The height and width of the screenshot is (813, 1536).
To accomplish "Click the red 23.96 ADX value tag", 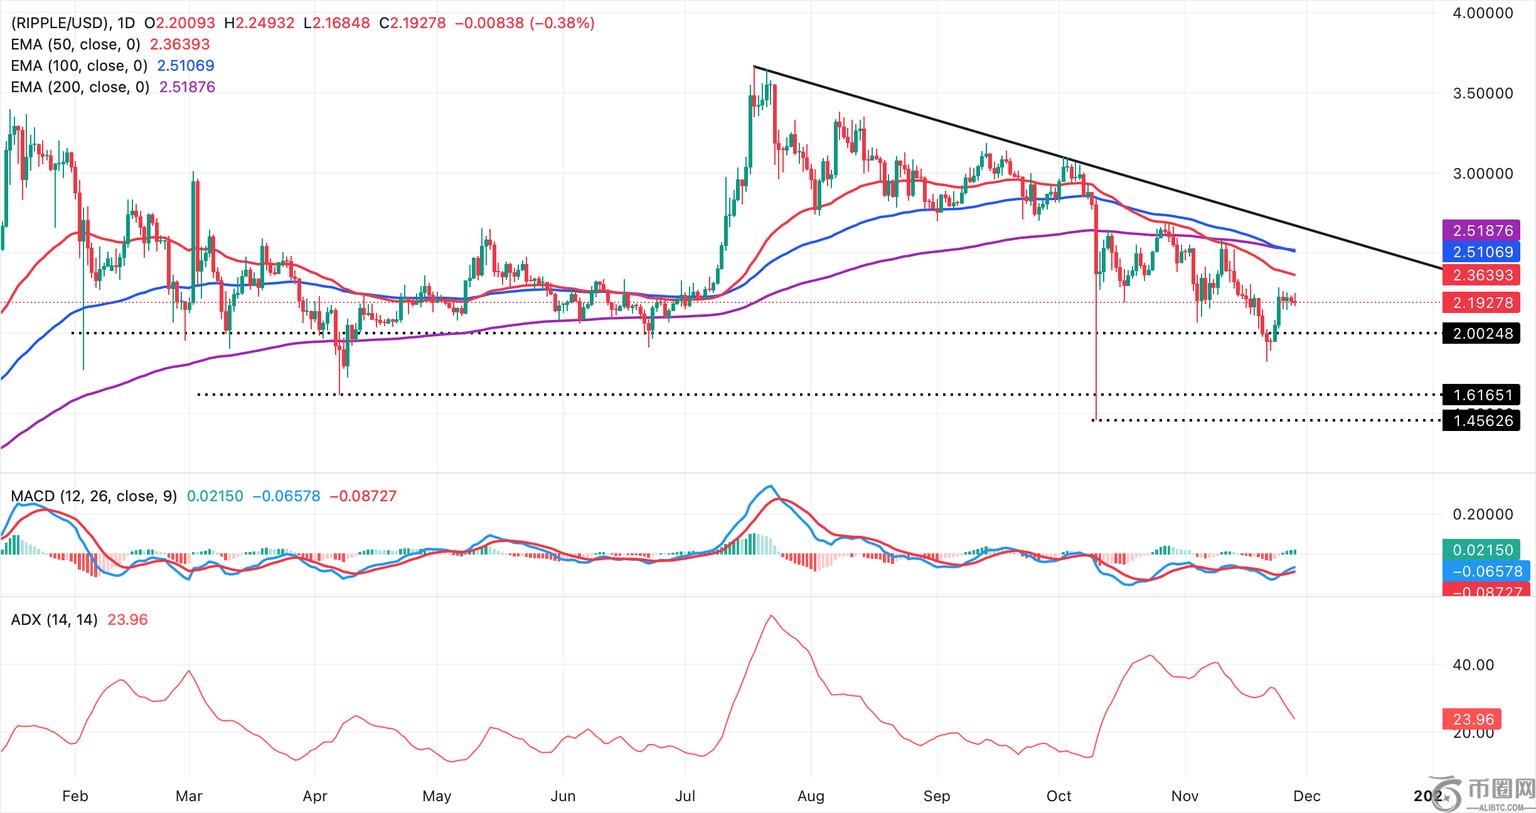I will point(1468,719).
